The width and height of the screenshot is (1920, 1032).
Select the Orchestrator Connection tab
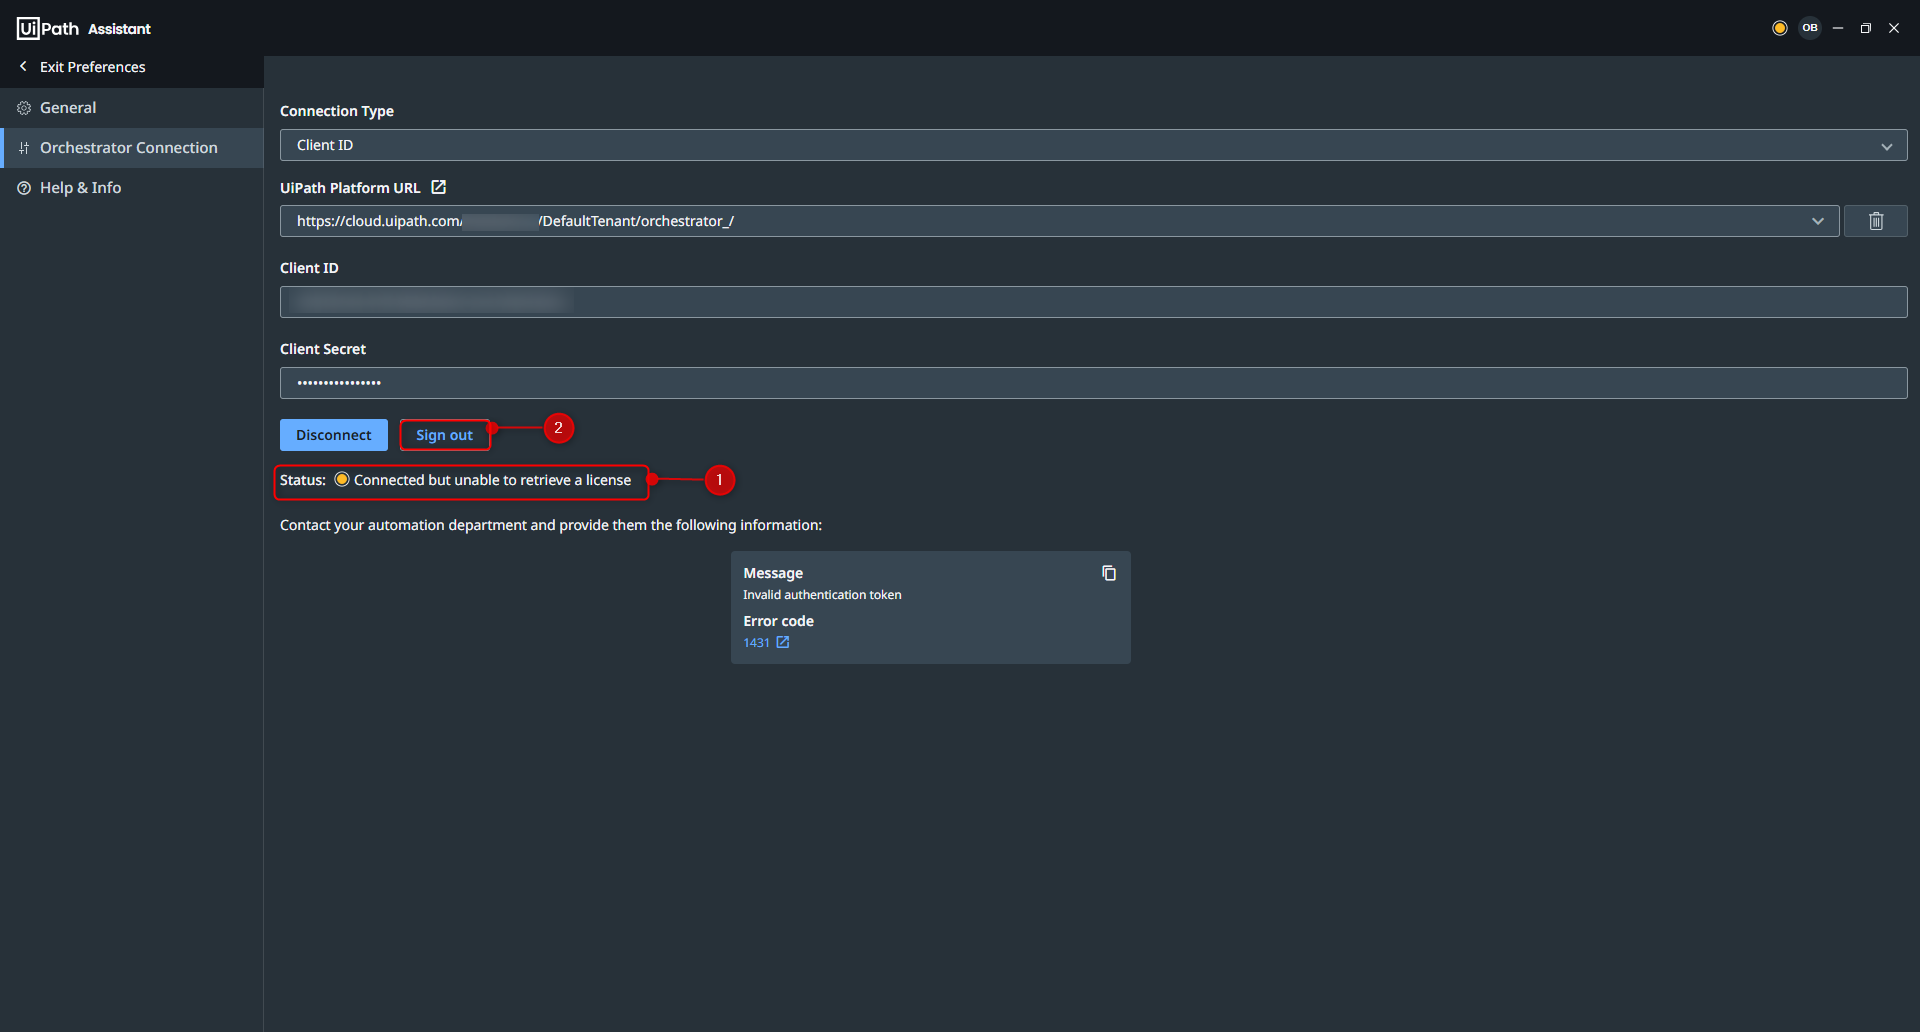(x=132, y=148)
